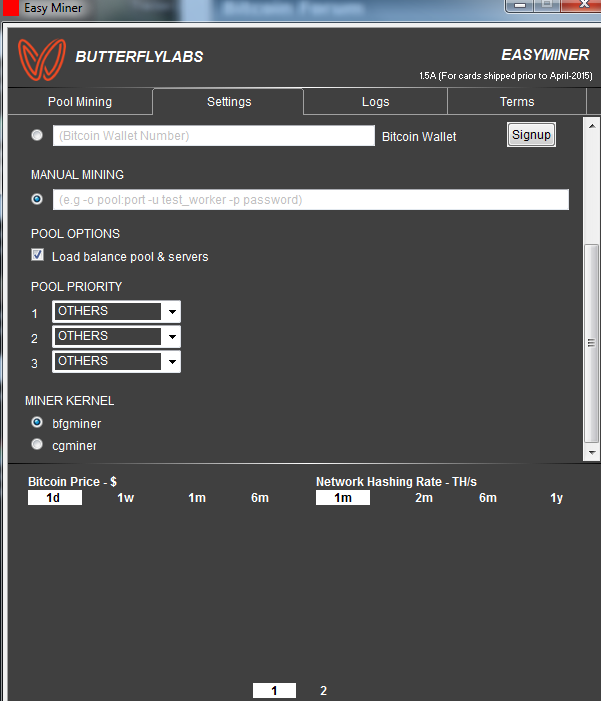Open pool priority 1 dropdown

(x=117, y=312)
